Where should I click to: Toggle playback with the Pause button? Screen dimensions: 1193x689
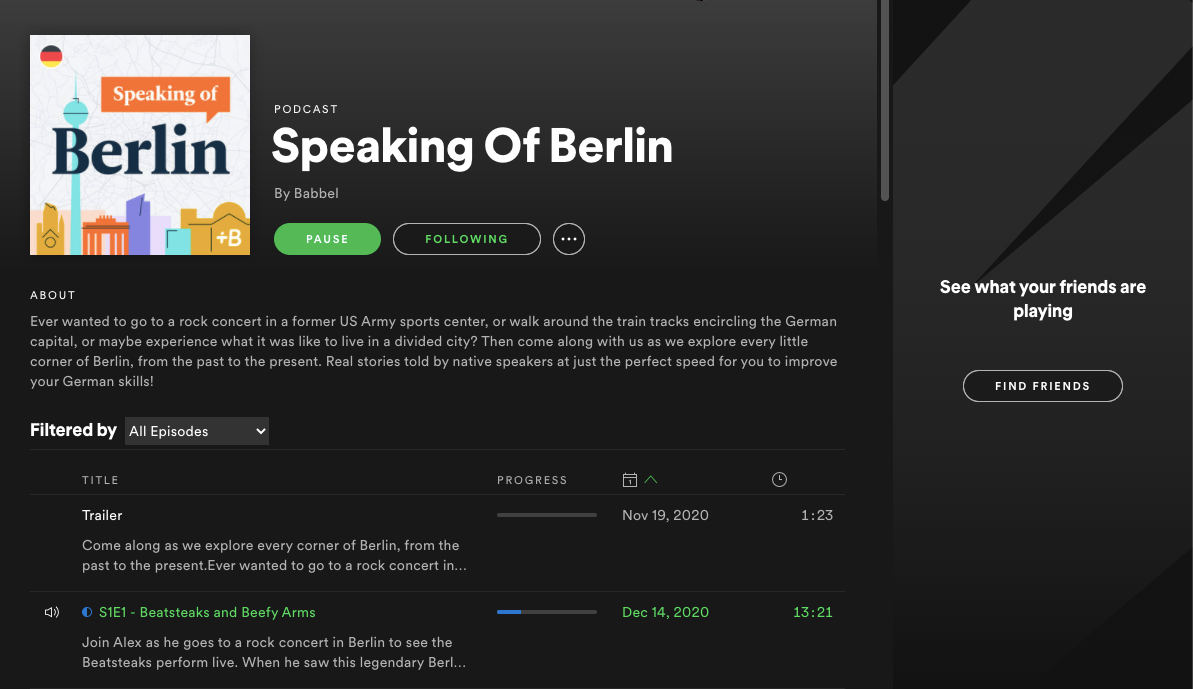(327, 239)
